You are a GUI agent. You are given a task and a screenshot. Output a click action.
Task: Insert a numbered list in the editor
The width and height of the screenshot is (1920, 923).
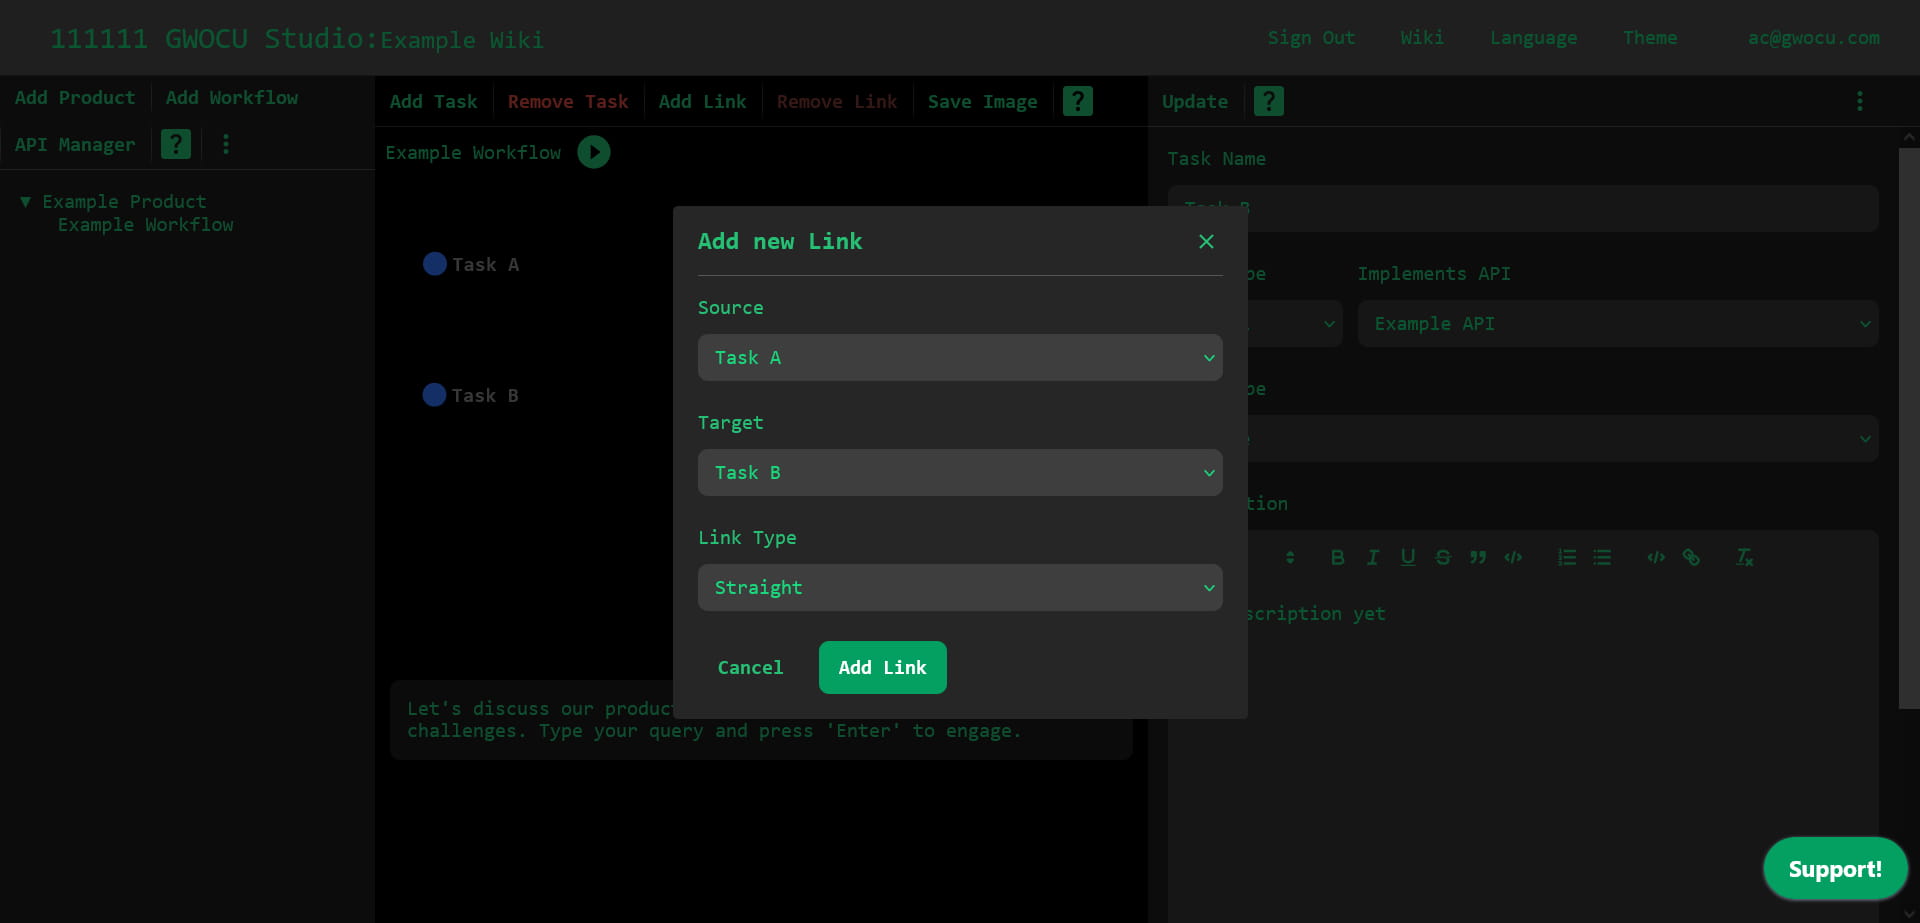(1567, 557)
